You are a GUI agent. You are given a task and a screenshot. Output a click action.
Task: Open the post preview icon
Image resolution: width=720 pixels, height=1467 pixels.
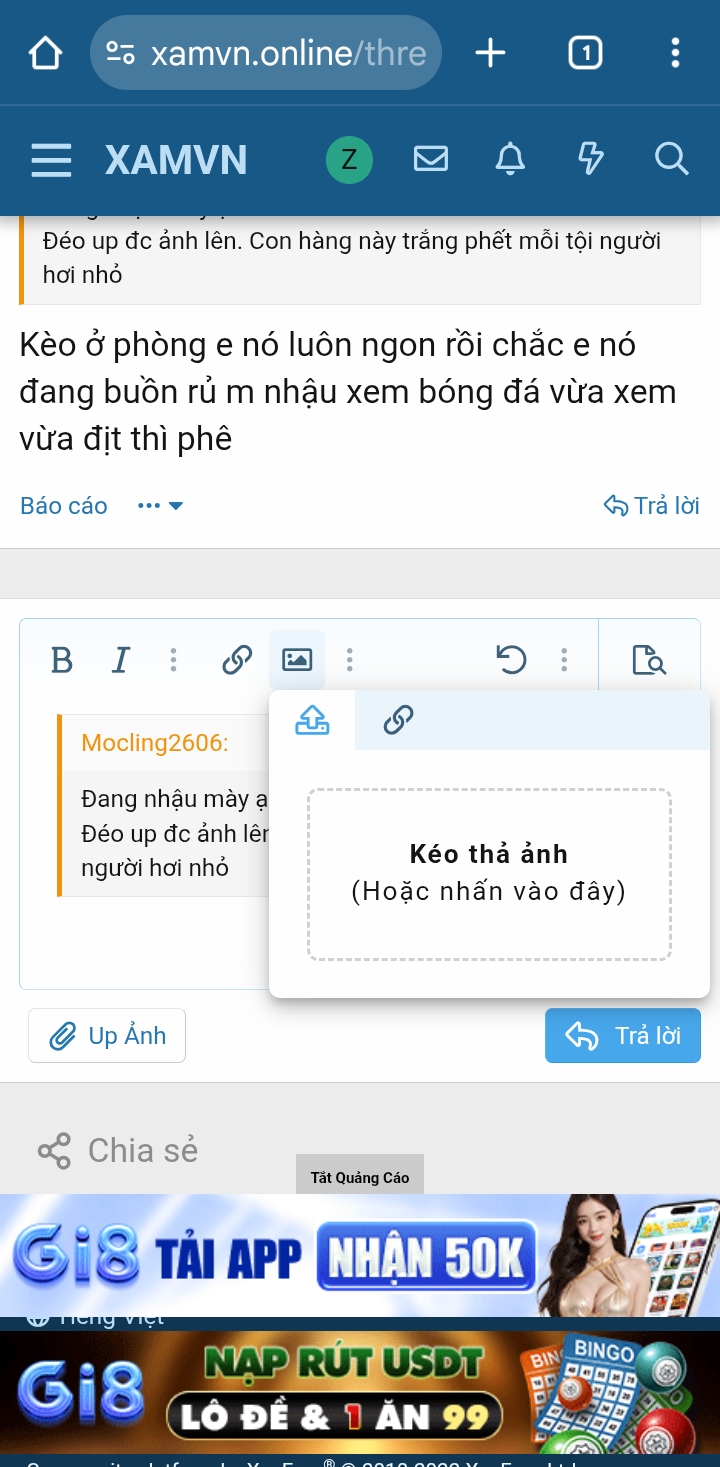pyautogui.click(x=650, y=661)
